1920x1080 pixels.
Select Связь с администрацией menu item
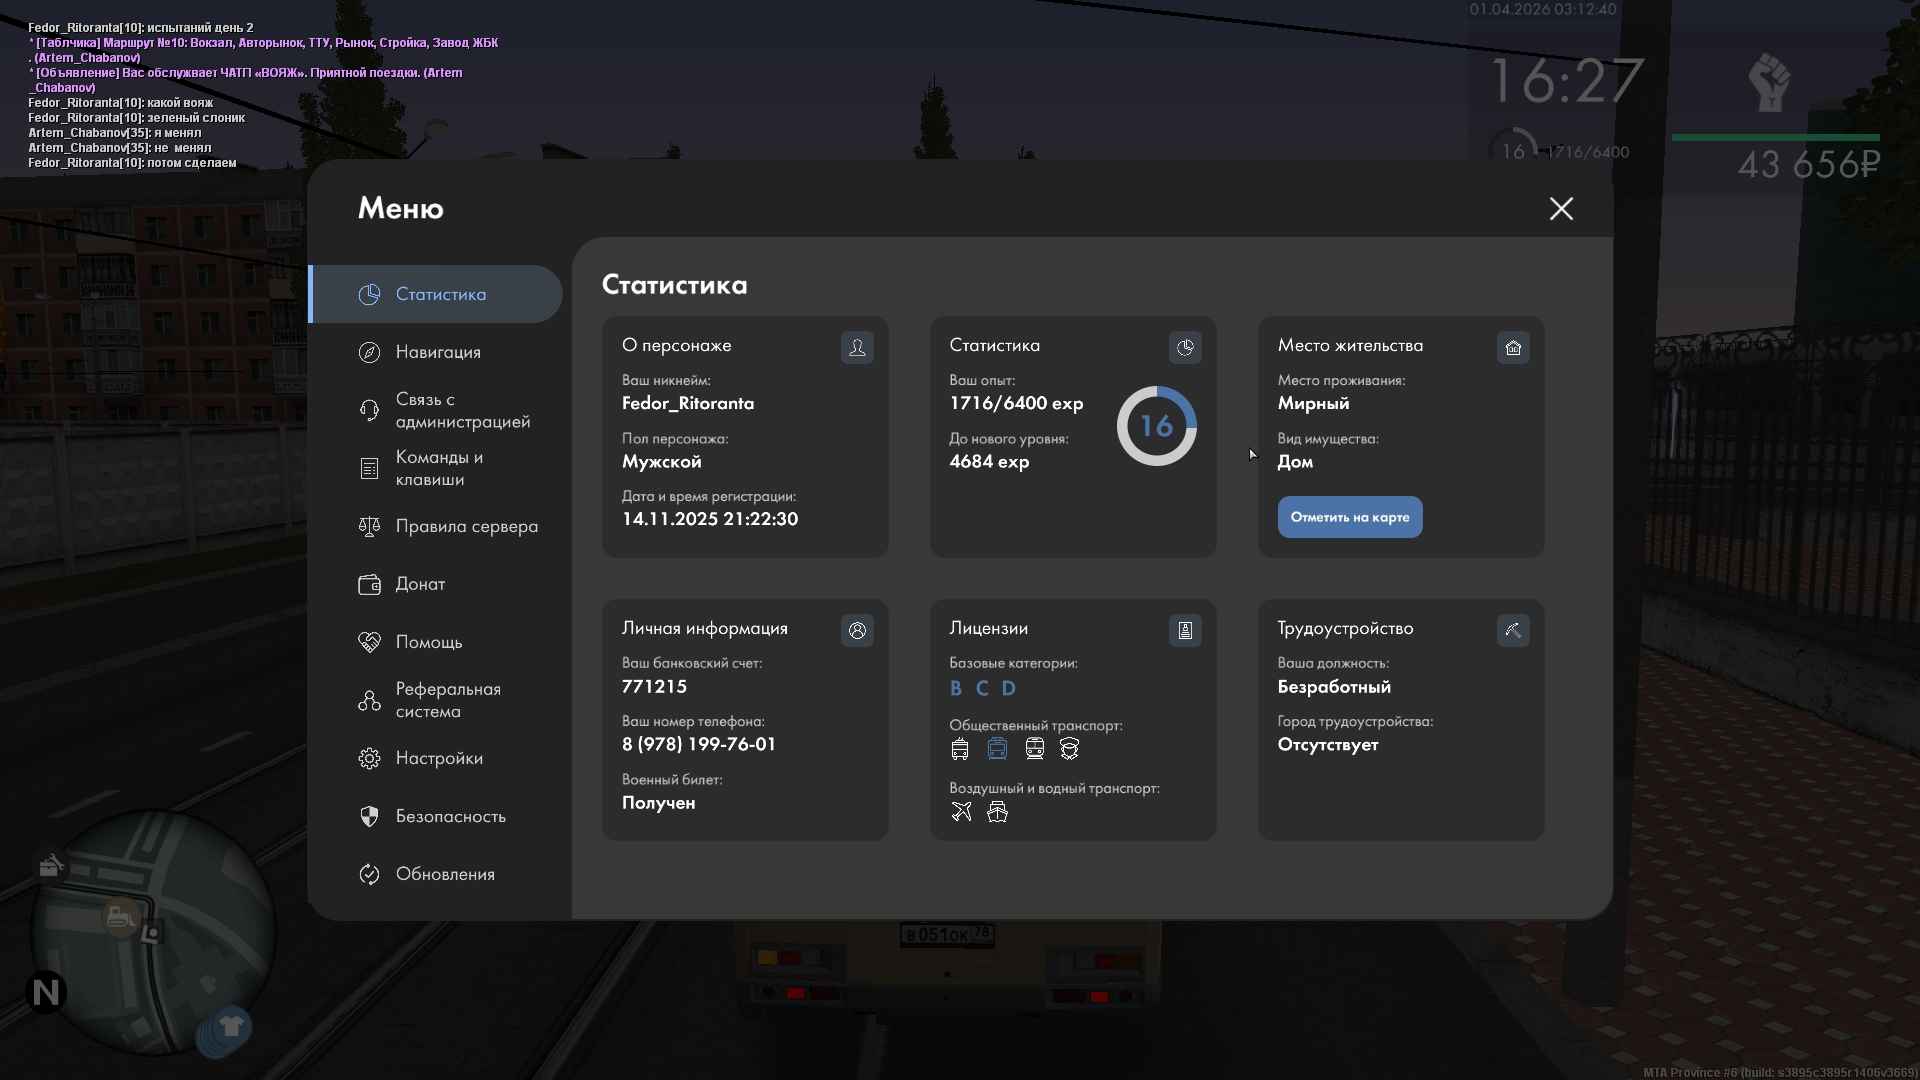pos(462,410)
